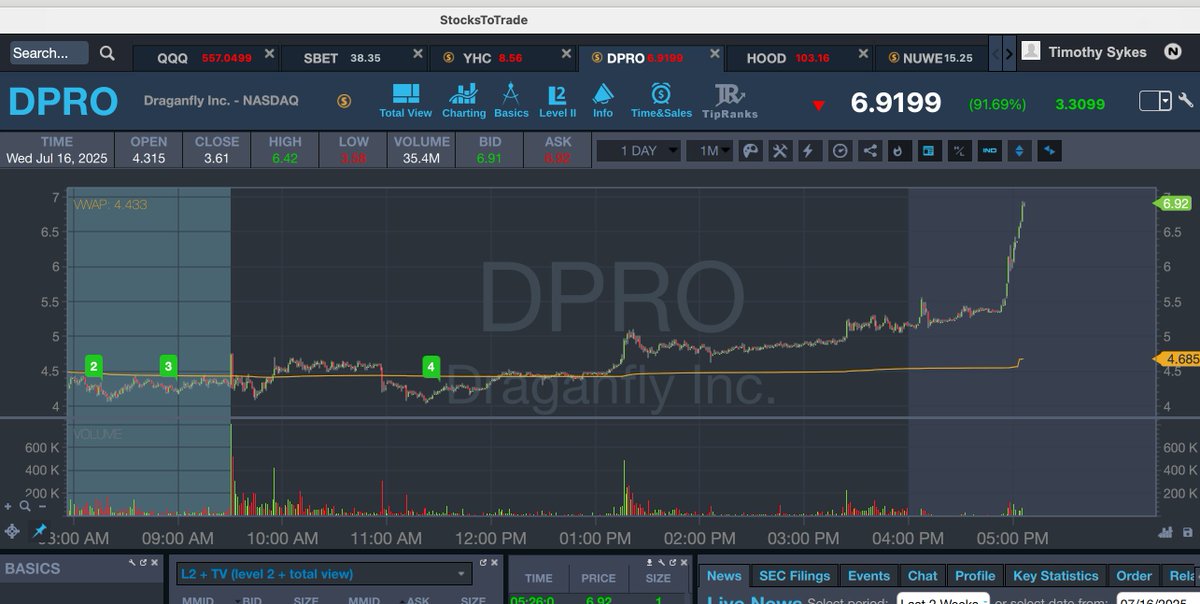Click the flame chart toolbar icon
The height and width of the screenshot is (604, 1200).
point(898,151)
